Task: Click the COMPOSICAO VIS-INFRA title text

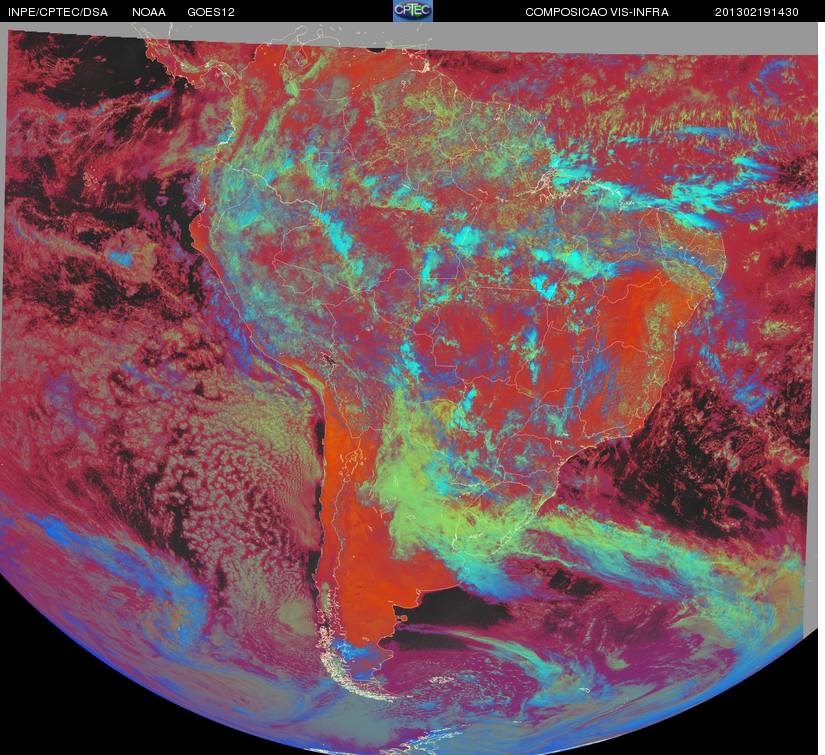Action: [x=597, y=12]
